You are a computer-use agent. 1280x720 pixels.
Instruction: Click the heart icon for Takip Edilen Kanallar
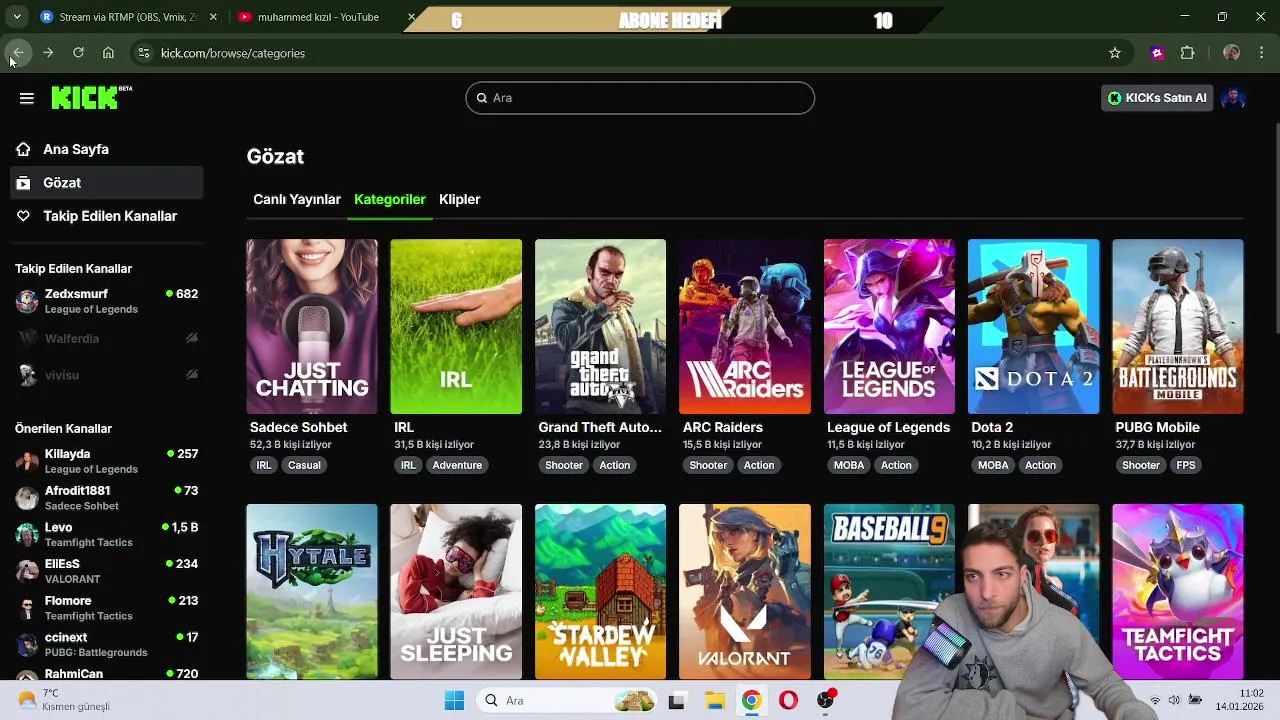[23, 216]
